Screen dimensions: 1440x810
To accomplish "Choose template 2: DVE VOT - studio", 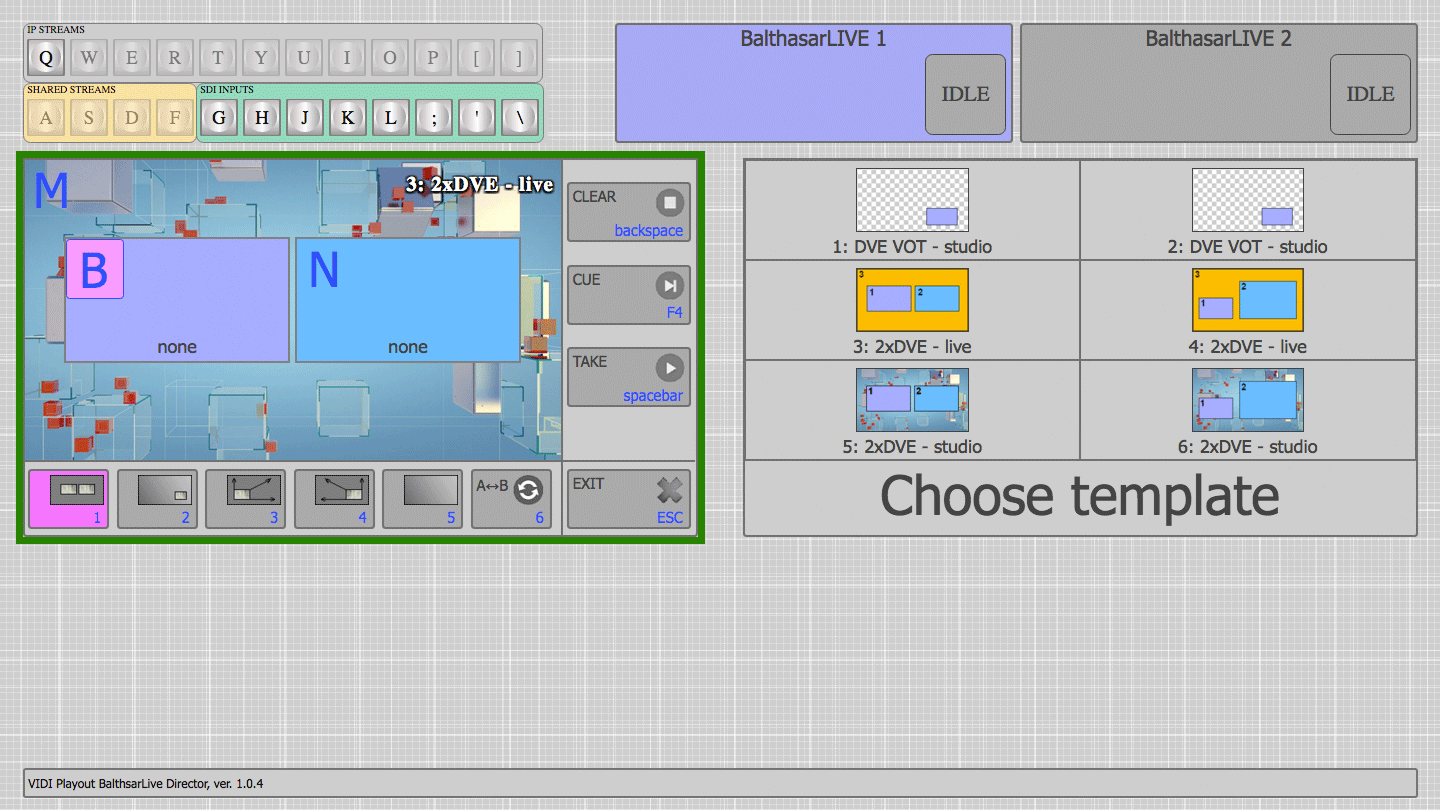I will (1248, 210).
